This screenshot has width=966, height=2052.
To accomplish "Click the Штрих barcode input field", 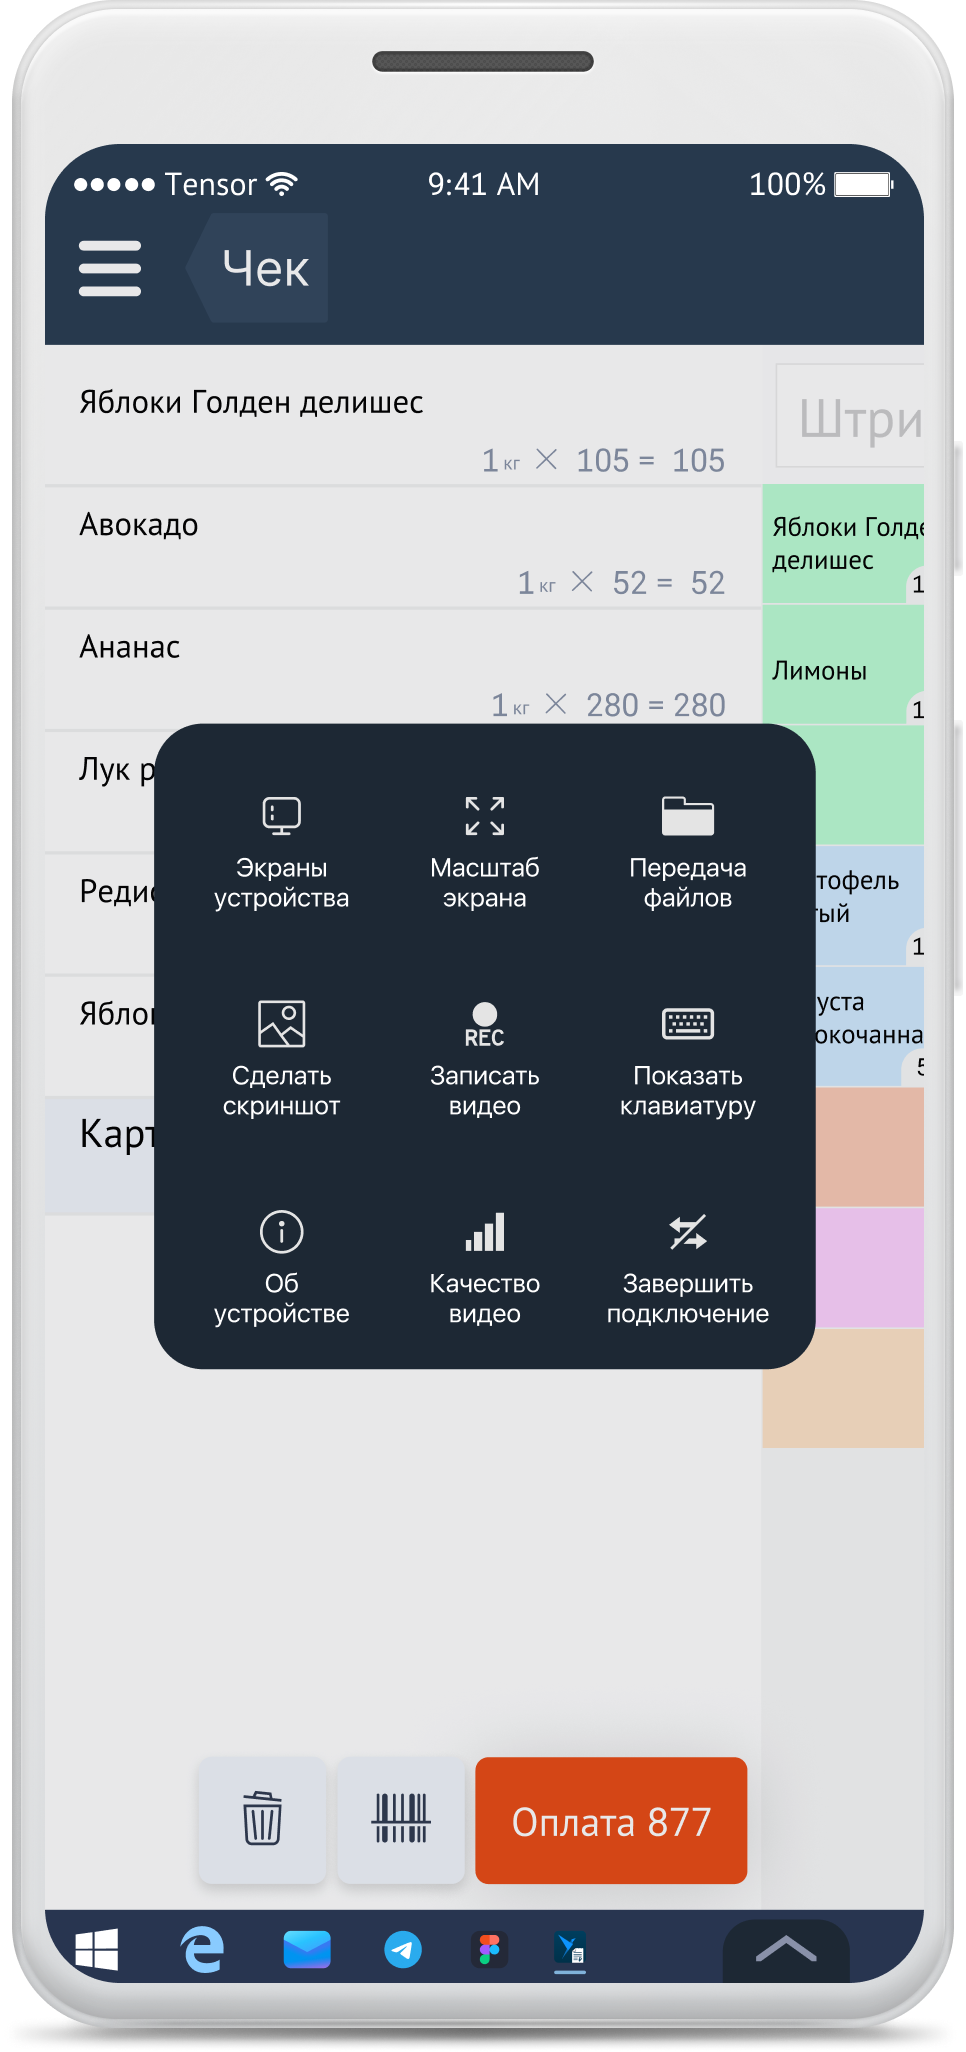I will (x=852, y=417).
